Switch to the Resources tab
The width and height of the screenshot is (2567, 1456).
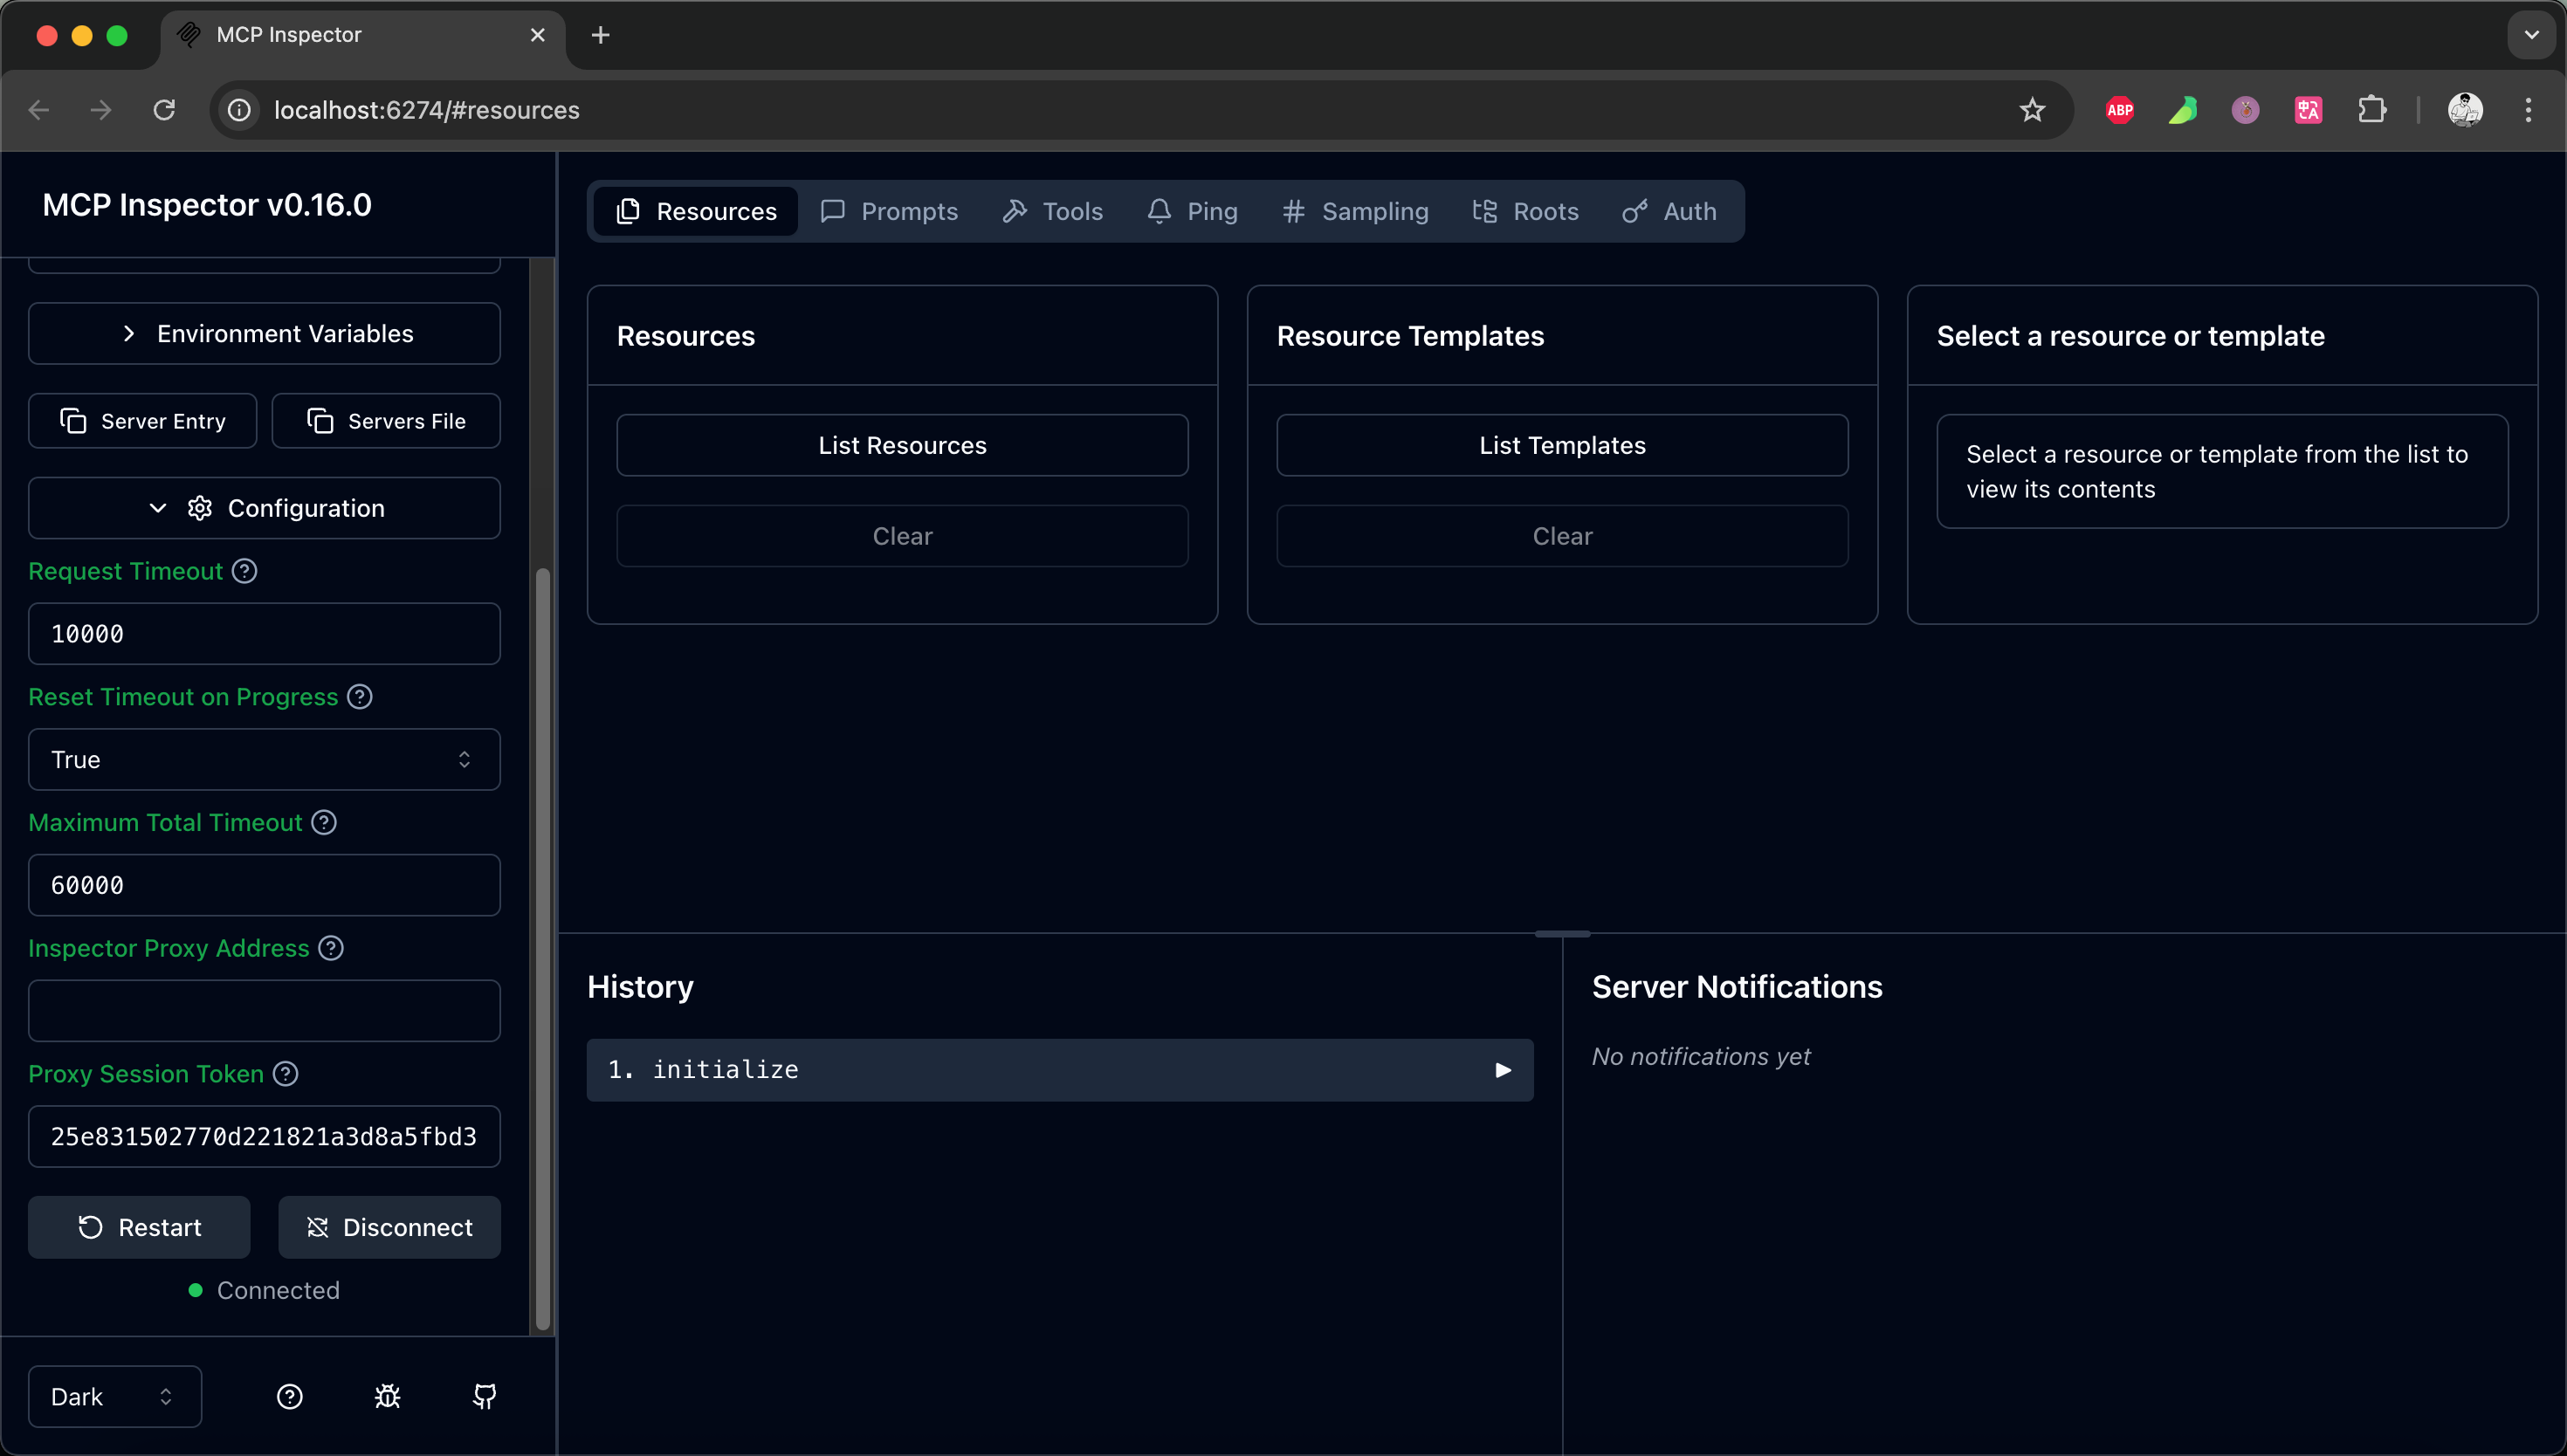[696, 211]
